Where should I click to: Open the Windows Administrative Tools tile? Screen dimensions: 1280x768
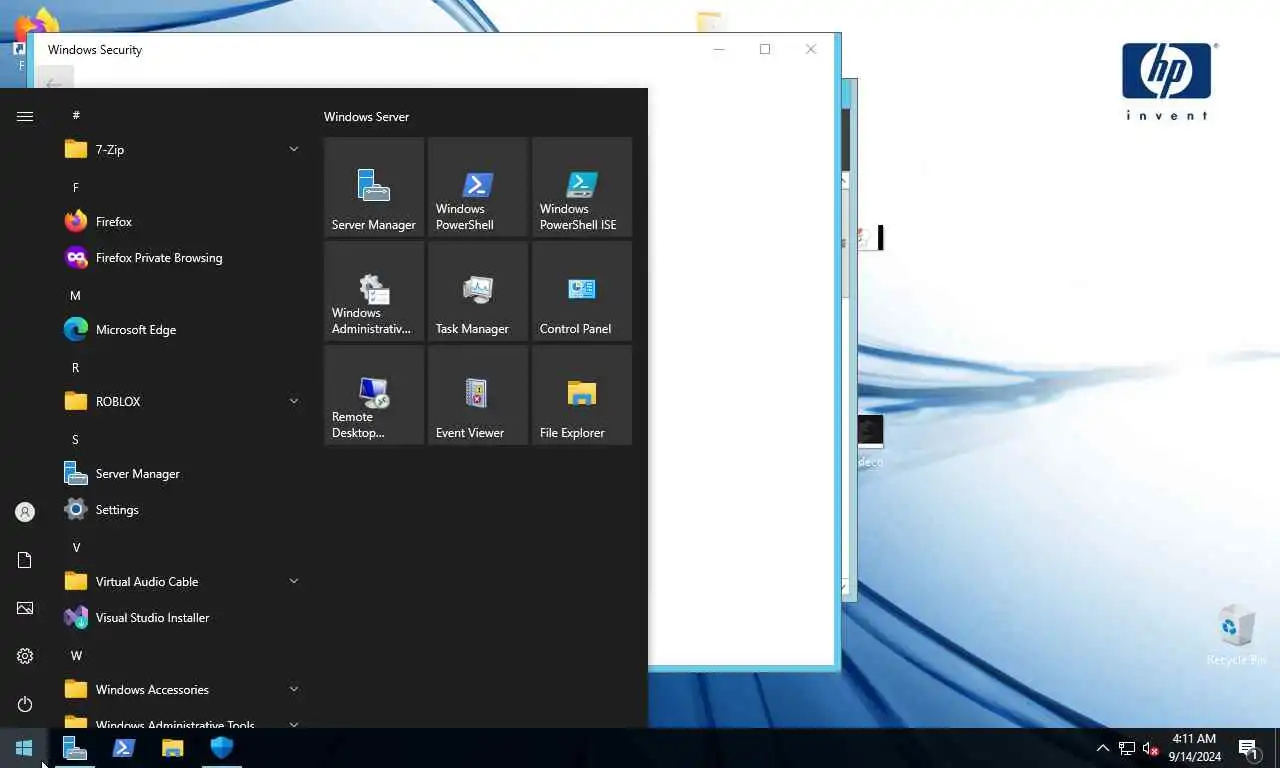[374, 291]
